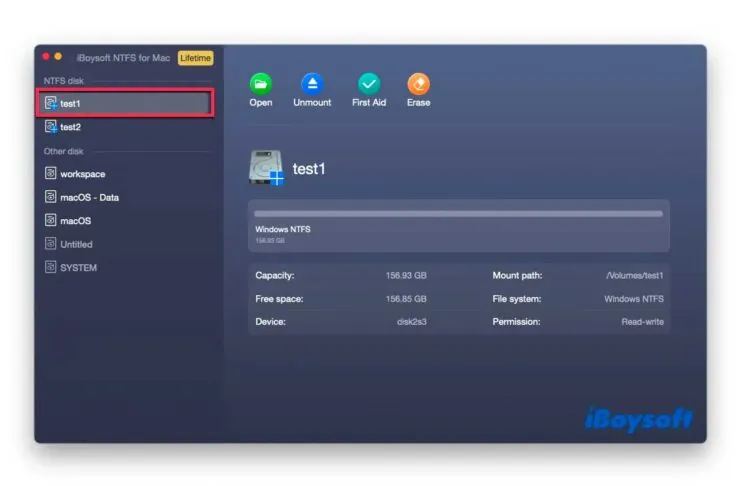Click the blue Unmount eject icon
The image size is (741, 486).
pyautogui.click(x=312, y=84)
